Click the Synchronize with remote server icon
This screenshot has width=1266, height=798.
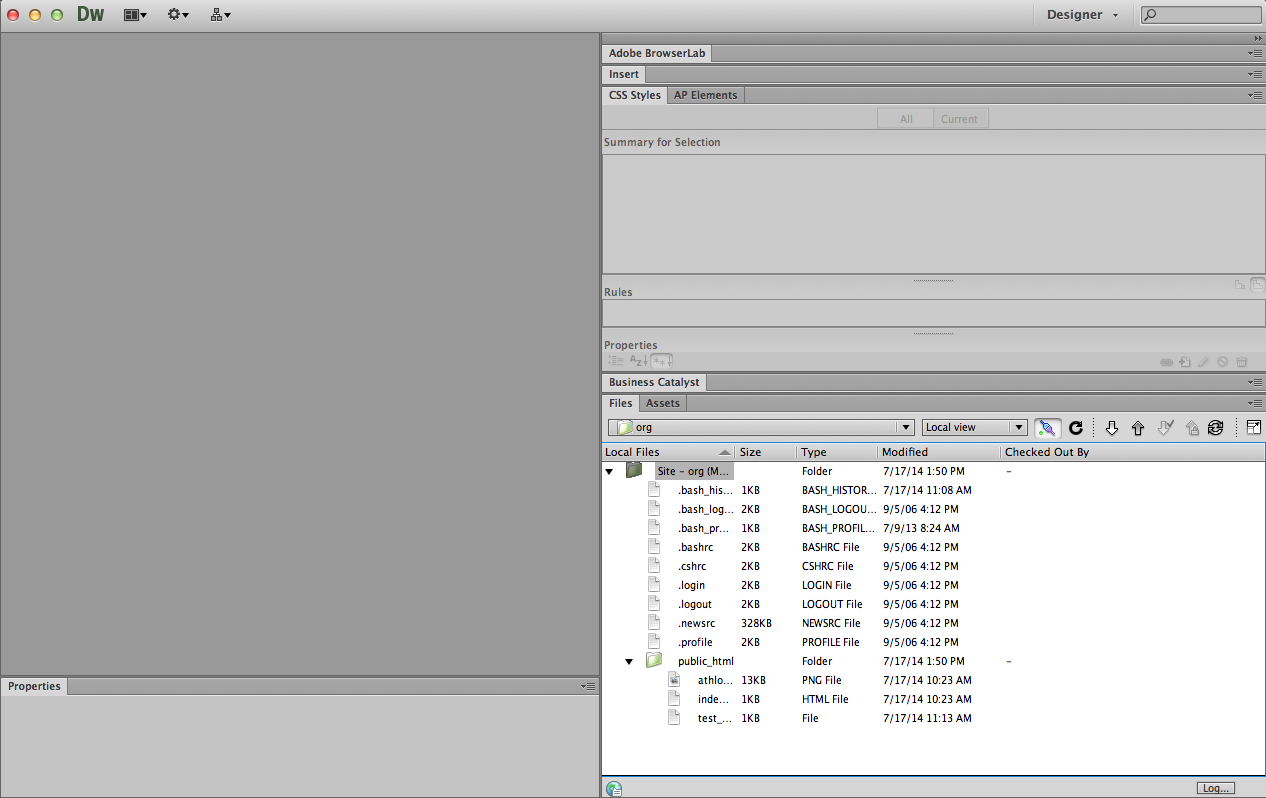[x=1215, y=428]
